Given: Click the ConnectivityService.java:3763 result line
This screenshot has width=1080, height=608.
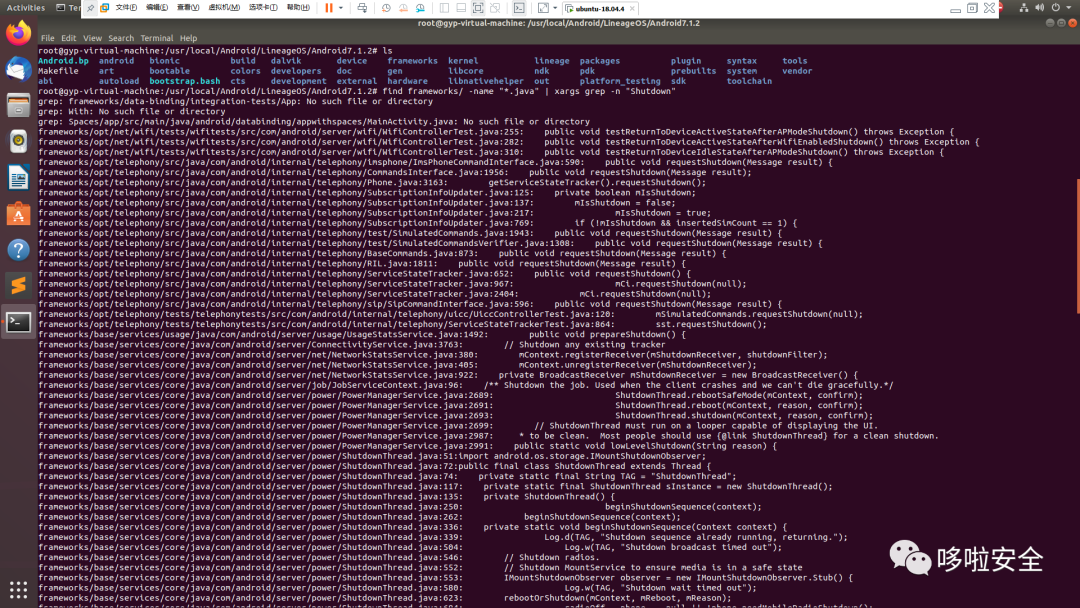Looking at the screenshot, I should coord(351,344).
